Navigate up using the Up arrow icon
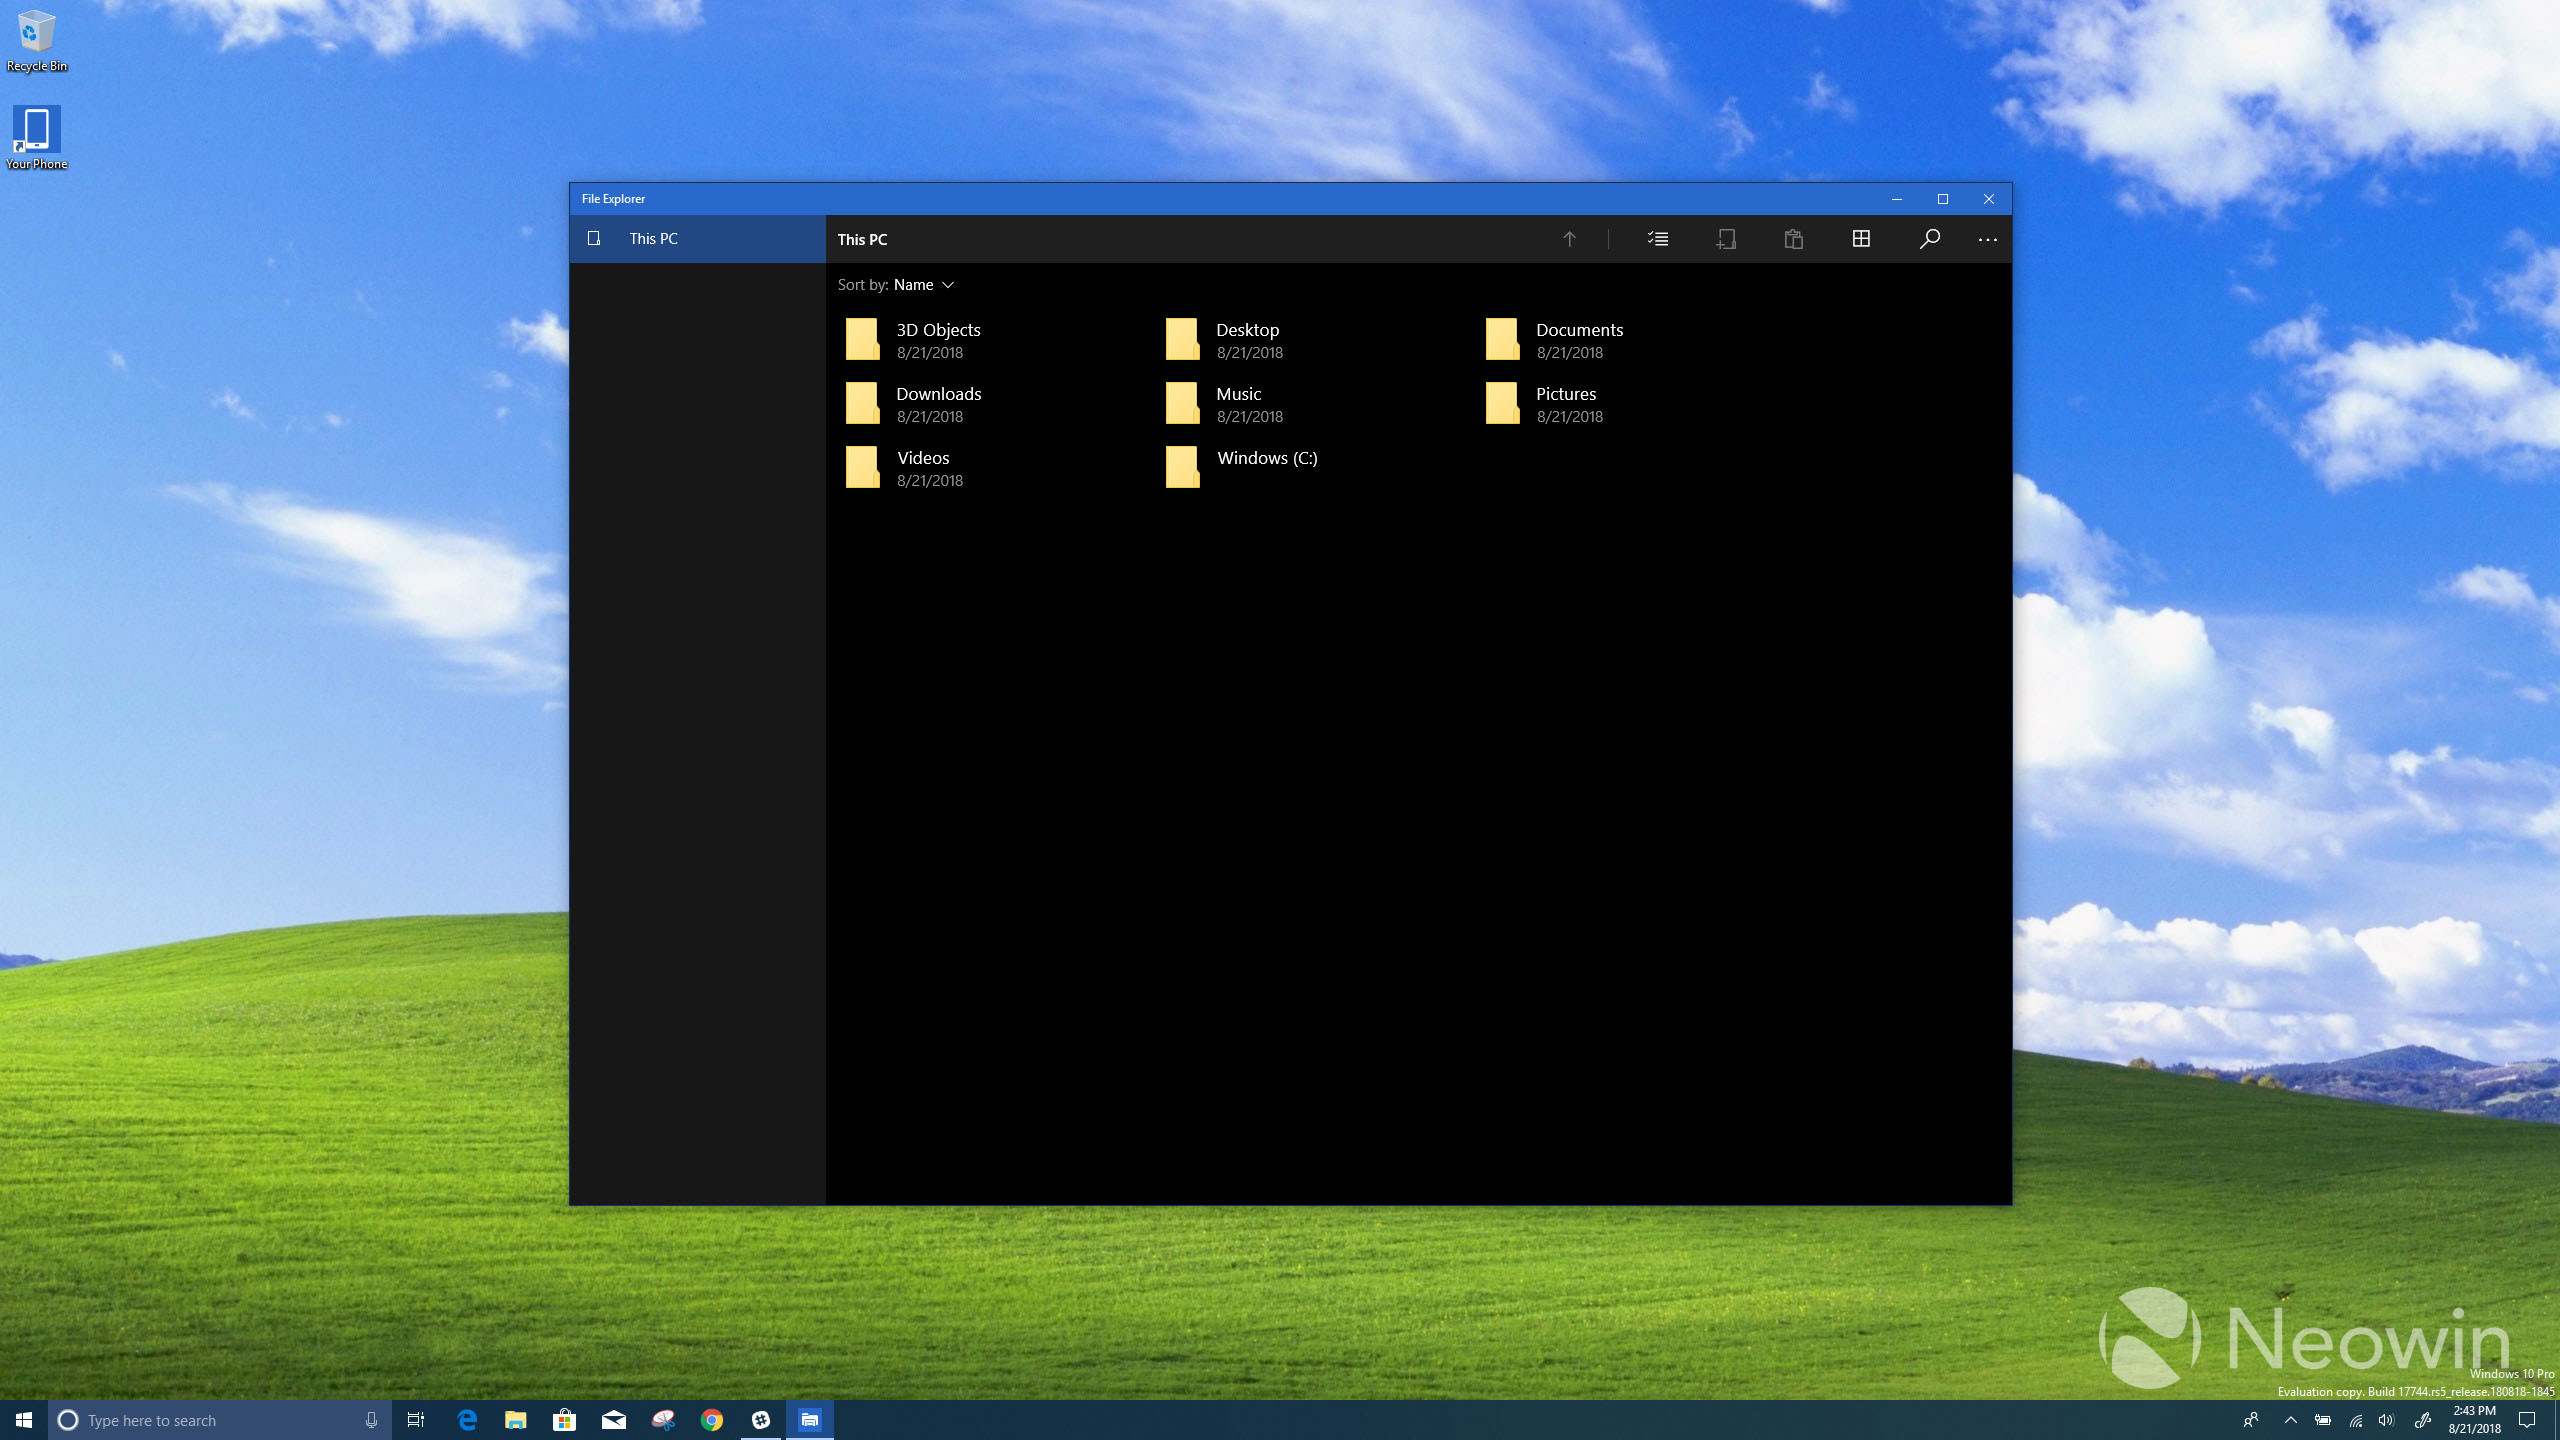The image size is (2560, 1440). pos(1569,239)
